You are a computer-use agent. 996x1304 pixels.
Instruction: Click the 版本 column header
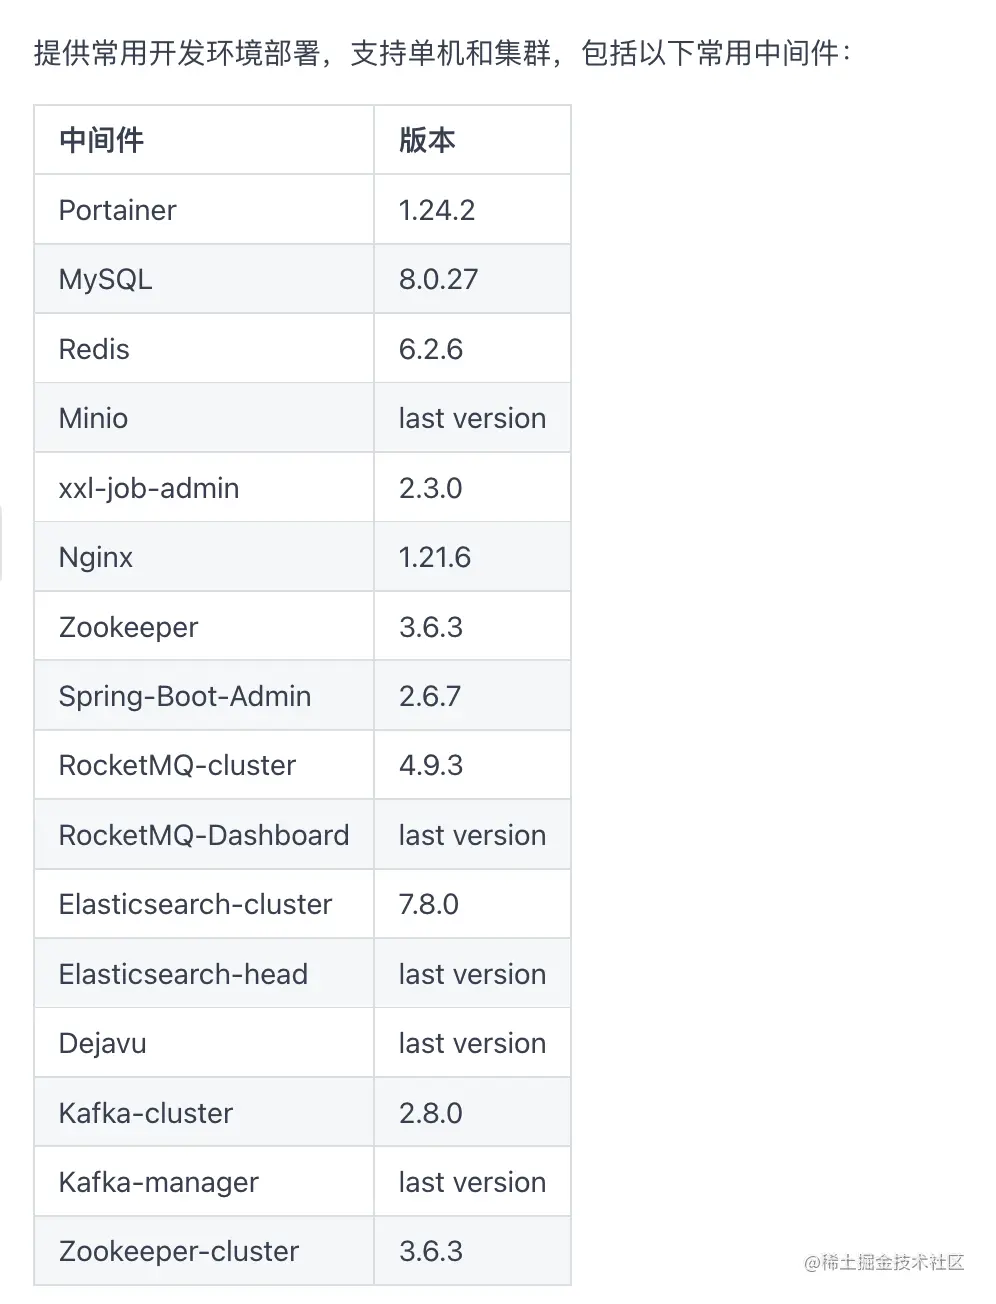point(427,140)
